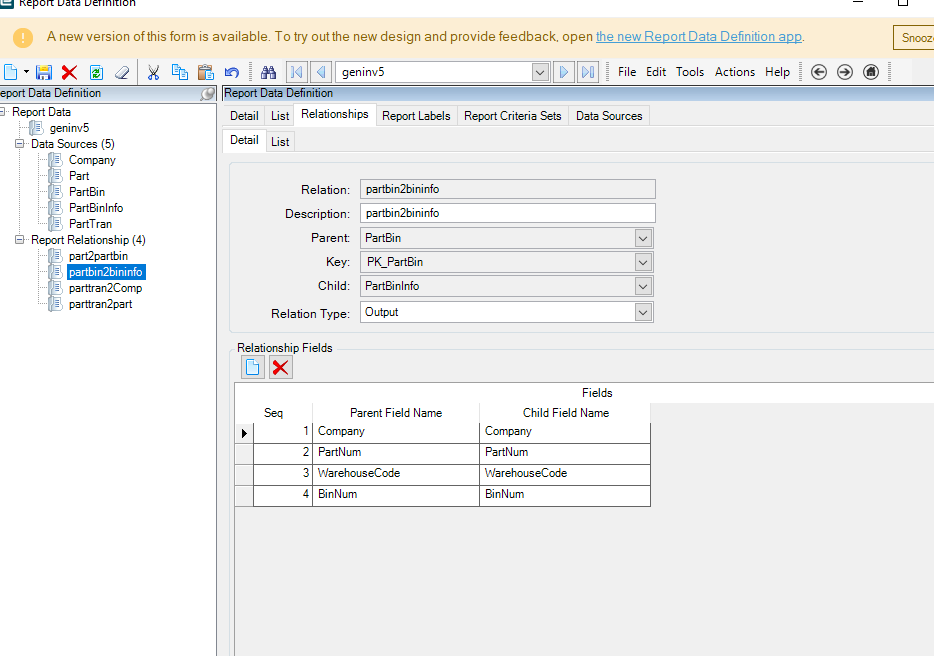Click the Cut scissors icon
This screenshot has width=934, height=656.
[153, 72]
